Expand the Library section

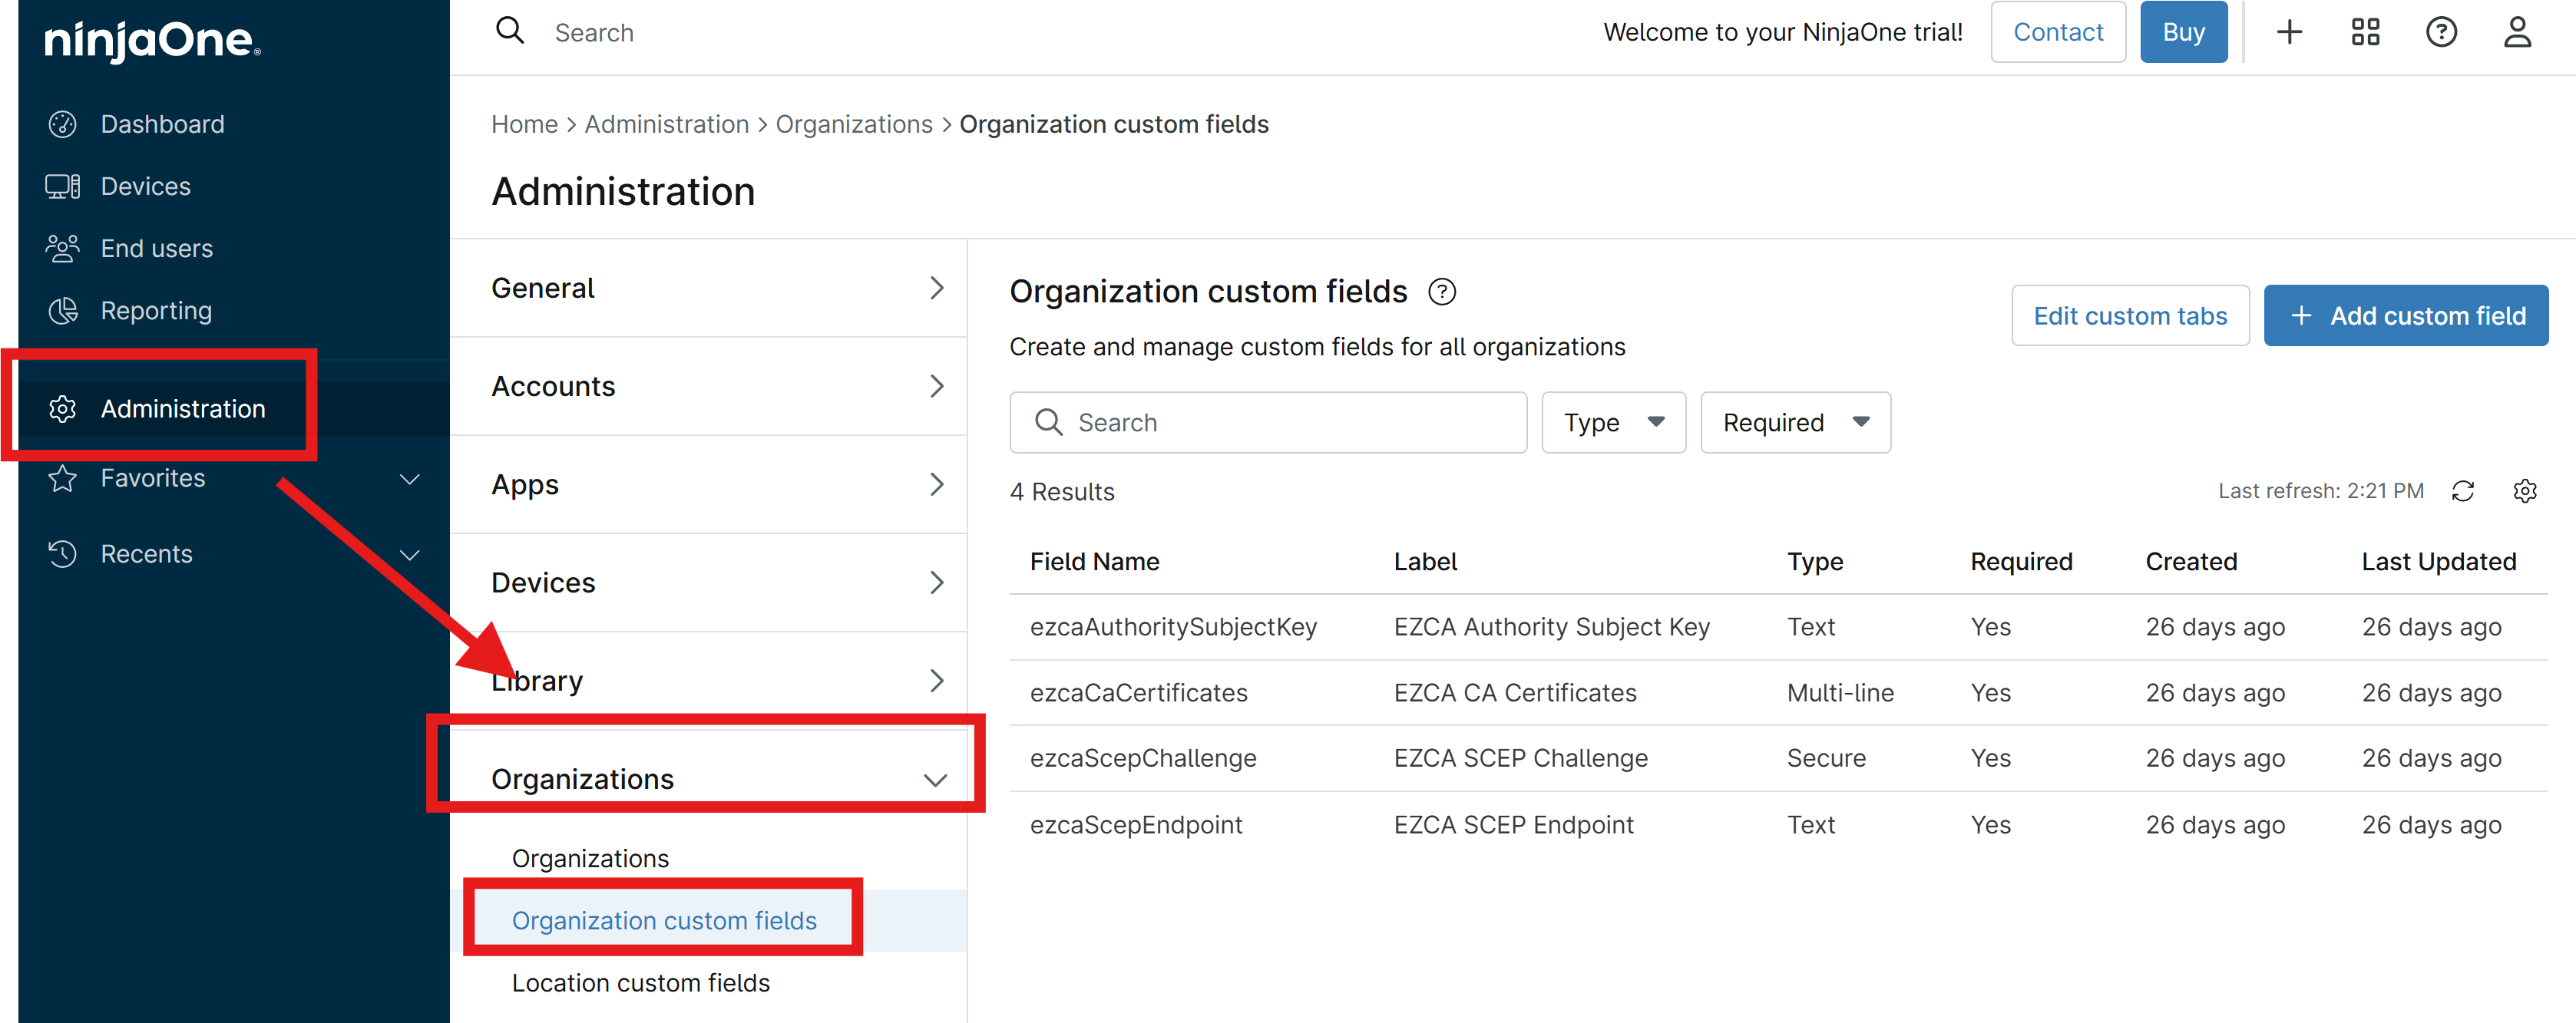point(708,680)
